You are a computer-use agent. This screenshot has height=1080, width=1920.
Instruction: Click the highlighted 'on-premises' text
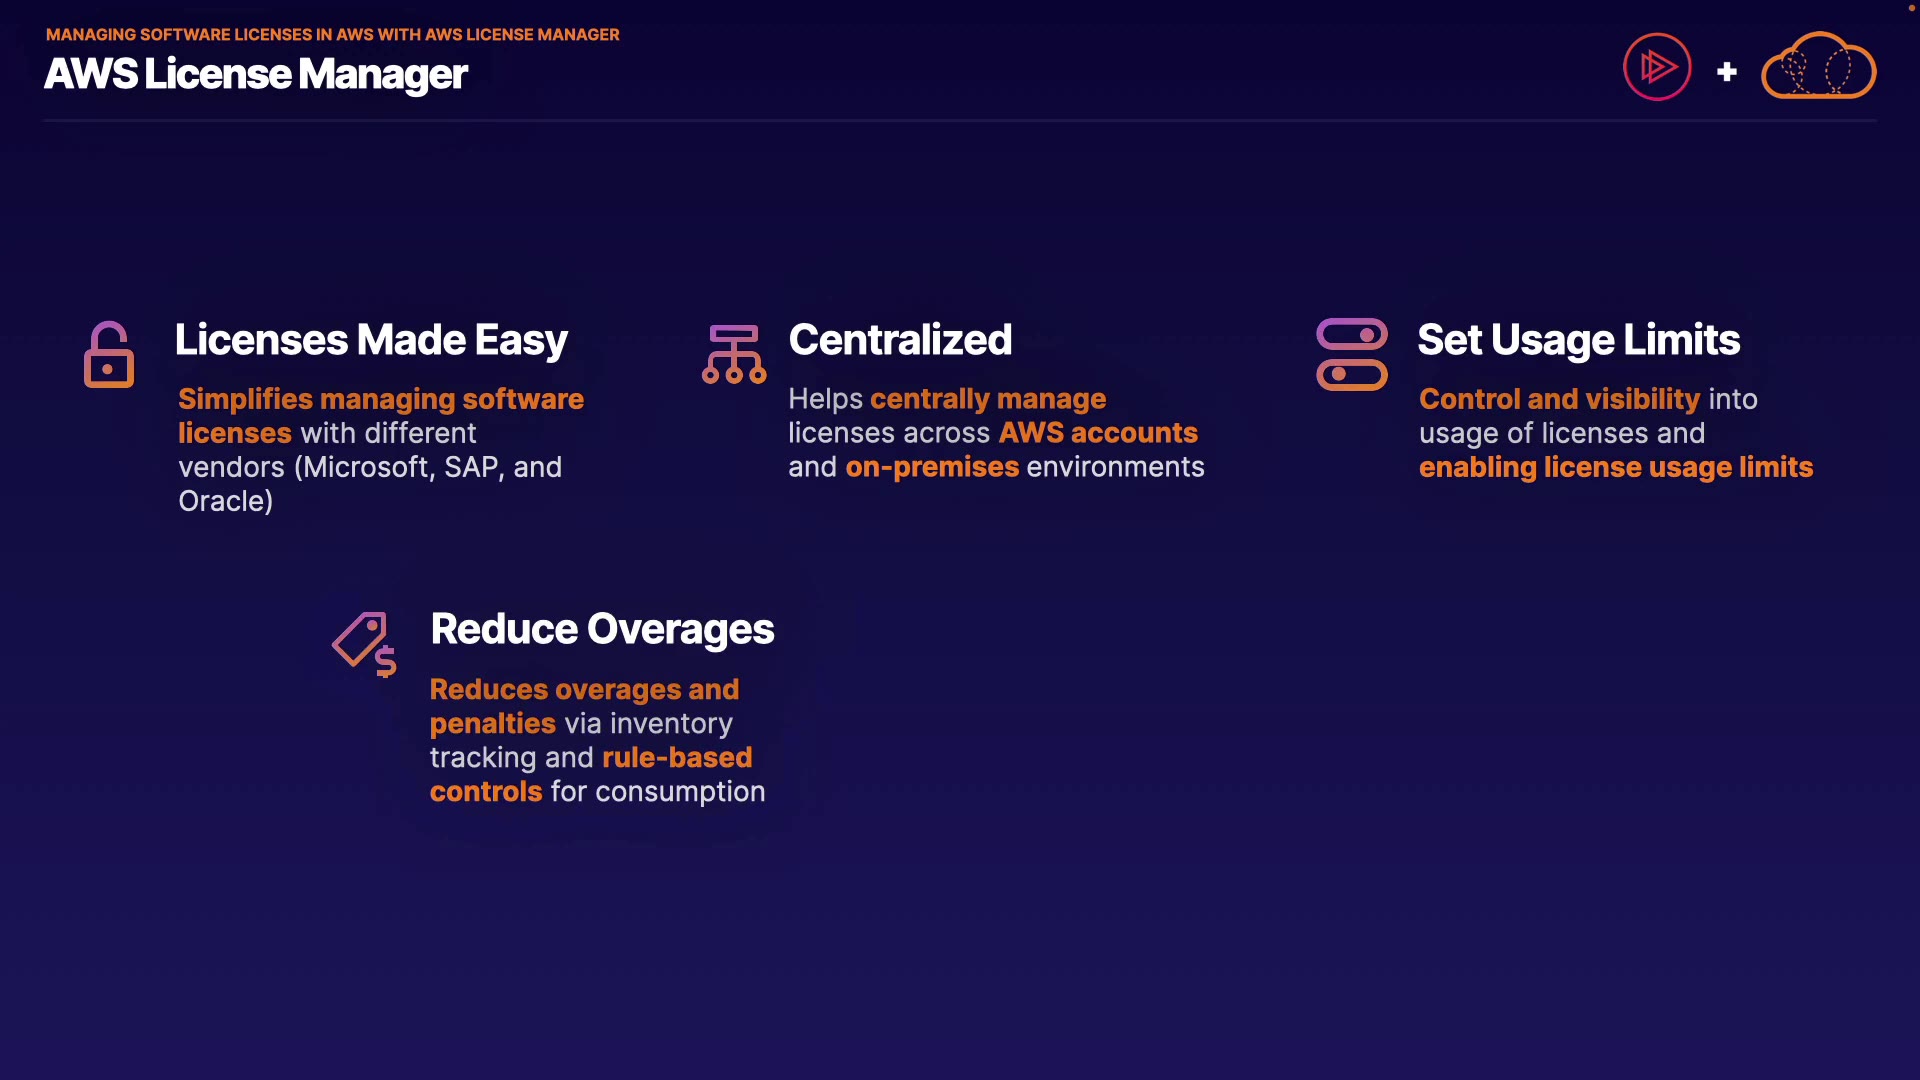coord(932,467)
